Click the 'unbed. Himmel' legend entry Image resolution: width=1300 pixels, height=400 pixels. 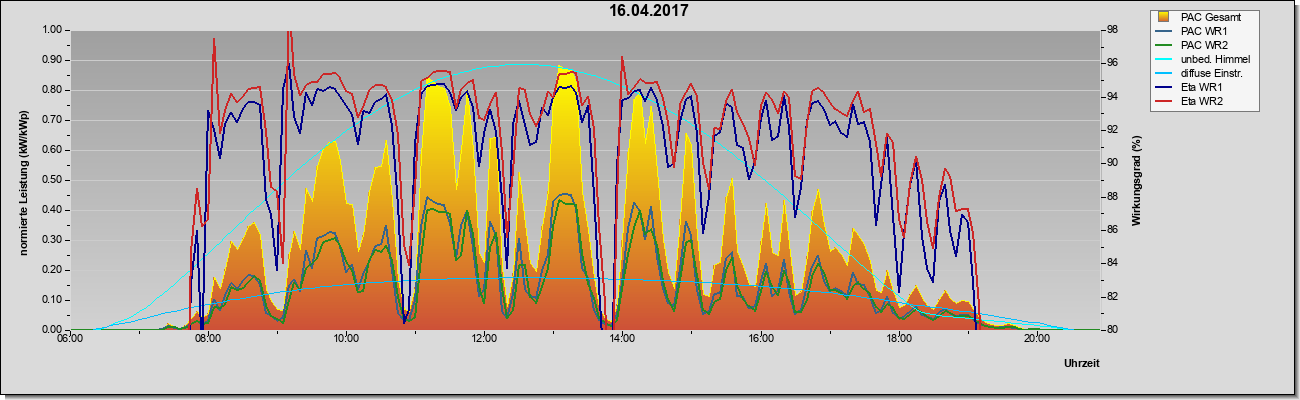point(1215,59)
